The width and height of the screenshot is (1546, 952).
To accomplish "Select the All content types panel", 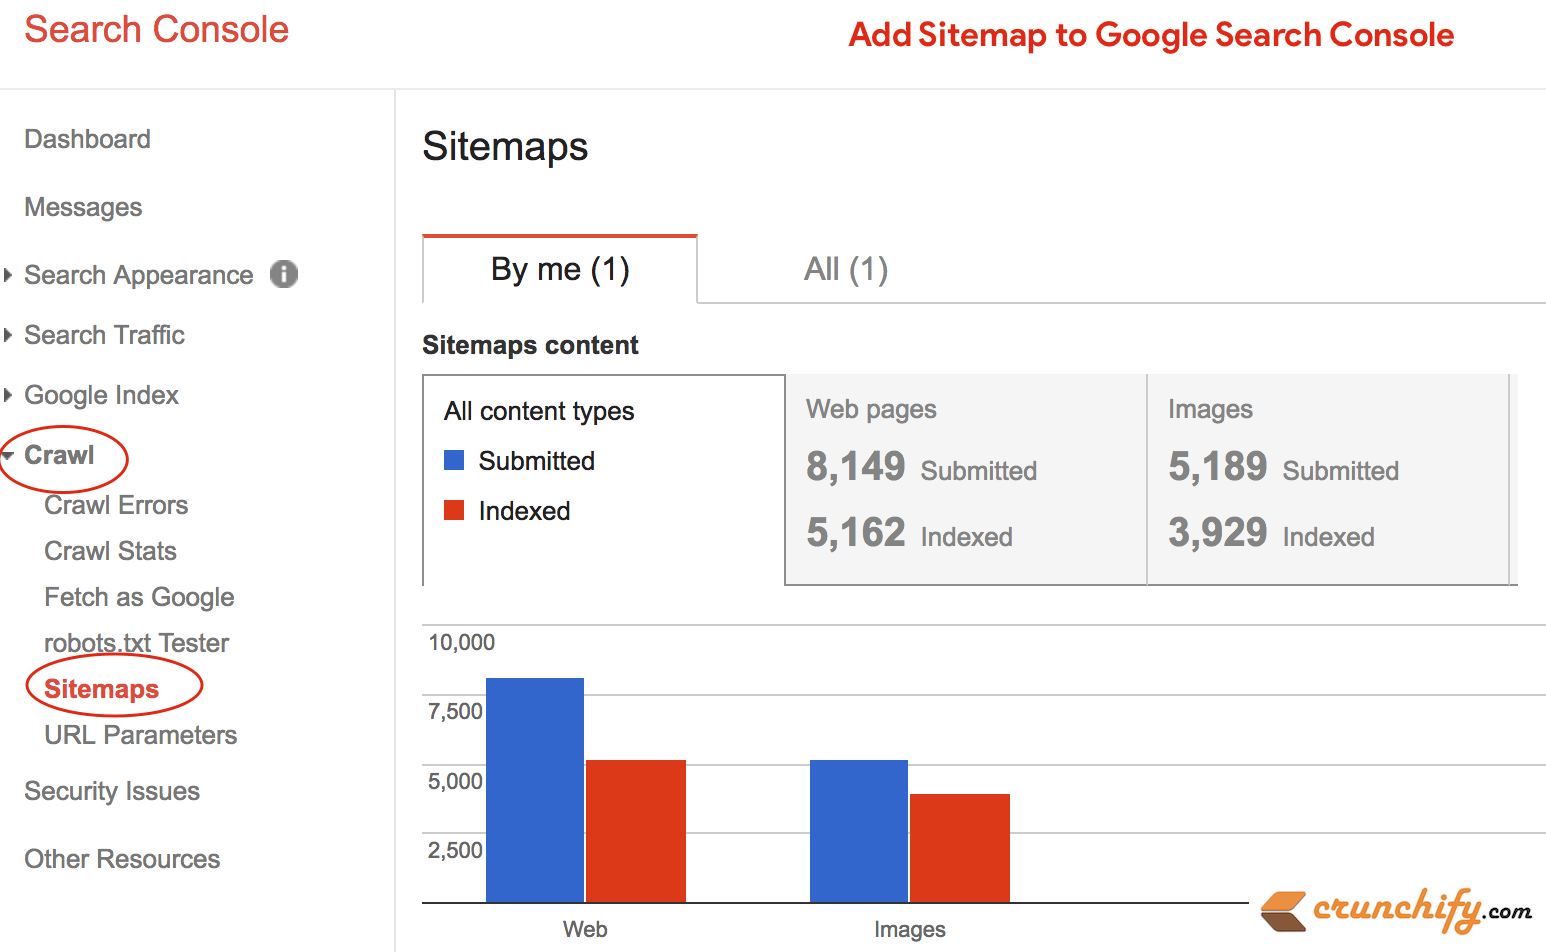I will (604, 480).
